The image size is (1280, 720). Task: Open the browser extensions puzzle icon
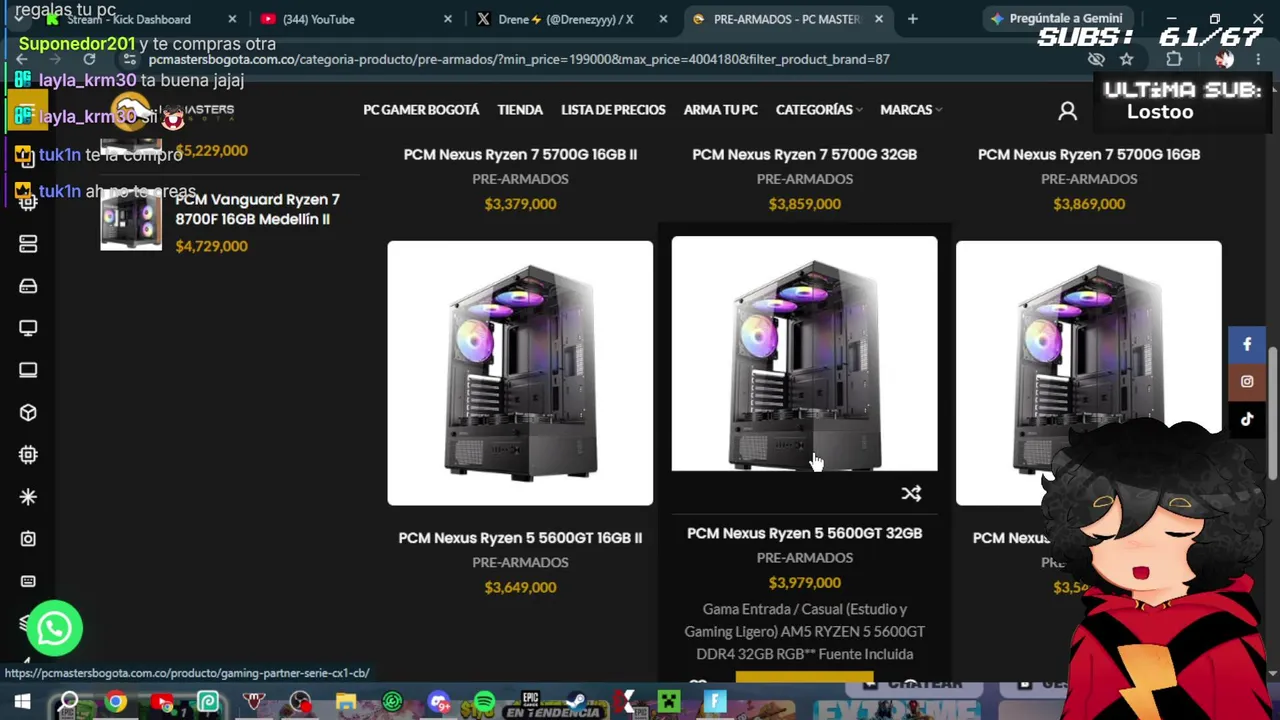point(1174,59)
